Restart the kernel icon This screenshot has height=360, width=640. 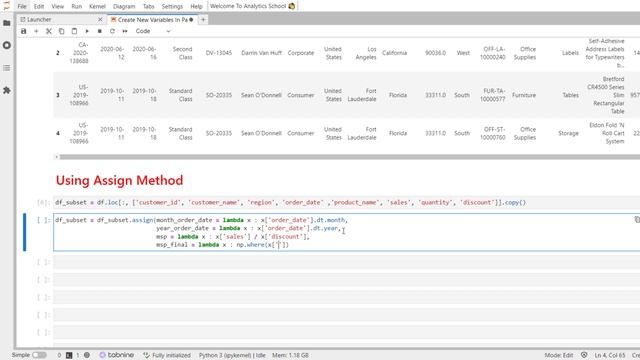(x=112, y=31)
